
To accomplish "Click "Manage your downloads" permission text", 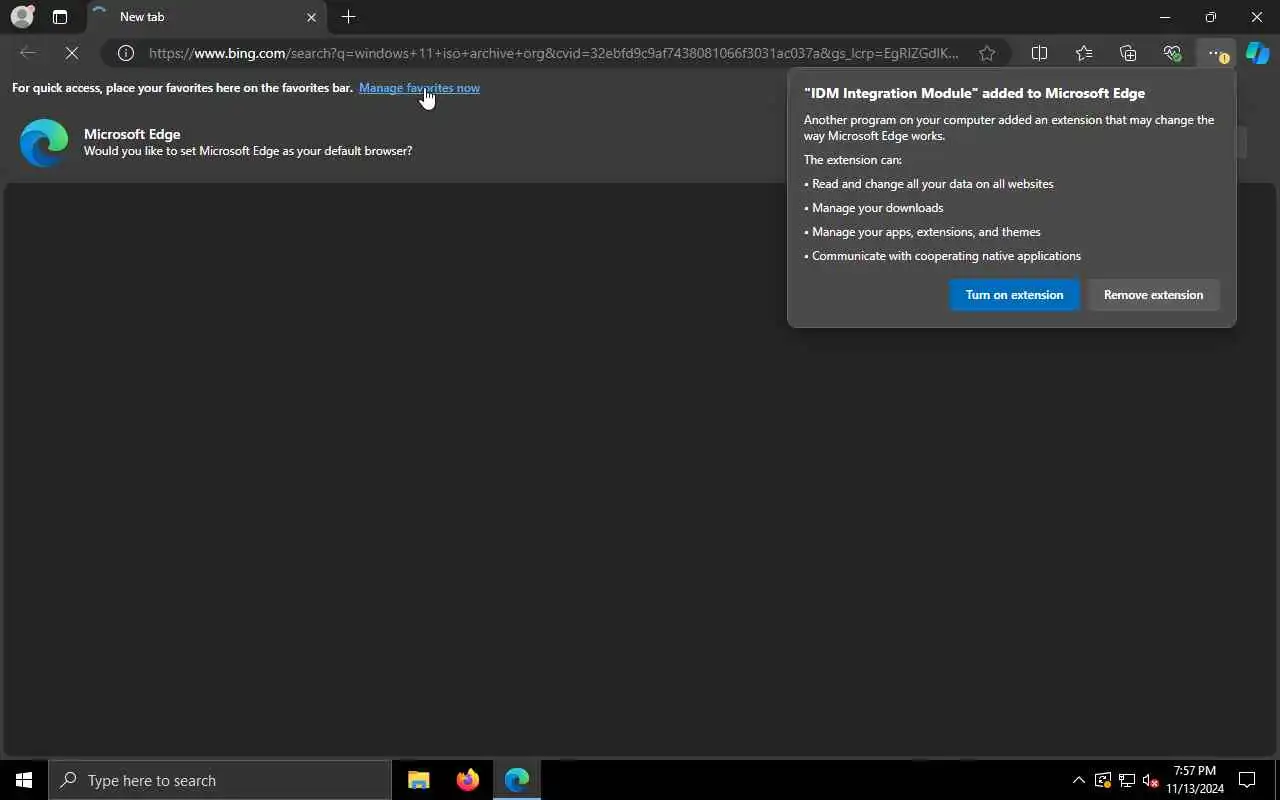I will pyautogui.click(x=877, y=208).
